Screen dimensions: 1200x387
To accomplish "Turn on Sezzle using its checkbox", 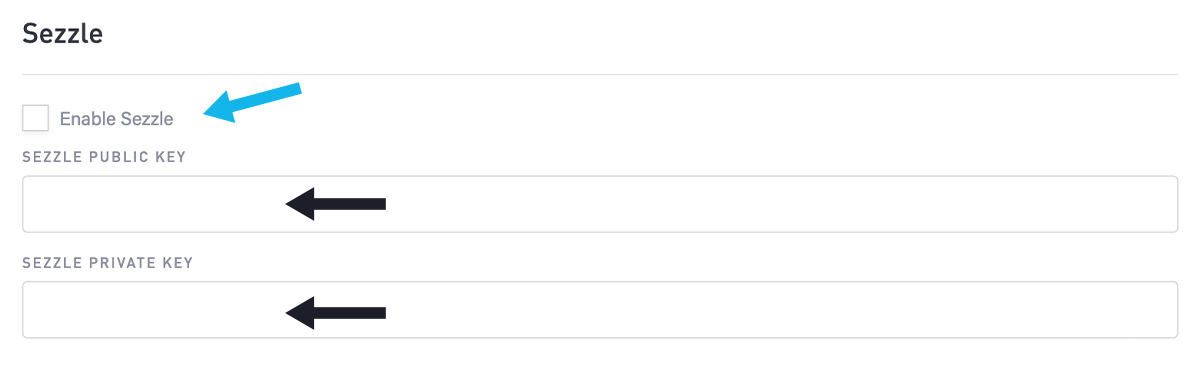I will 35,118.
